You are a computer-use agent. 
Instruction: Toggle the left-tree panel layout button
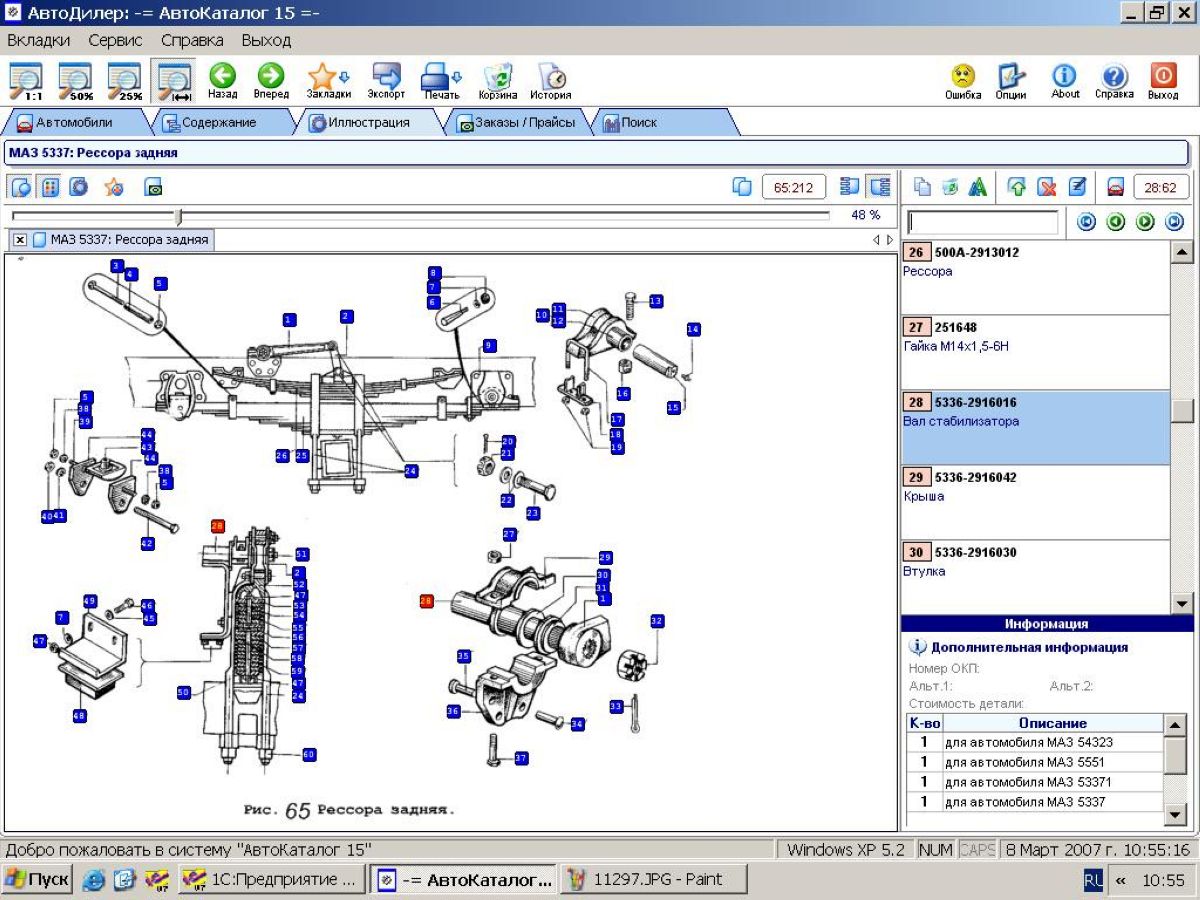click(x=850, y=187)
